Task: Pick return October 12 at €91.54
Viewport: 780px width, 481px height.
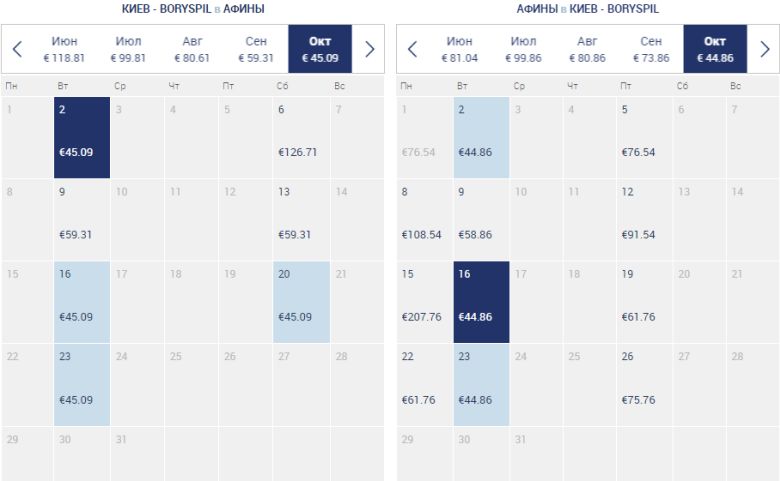Action: tap(644, 220)
